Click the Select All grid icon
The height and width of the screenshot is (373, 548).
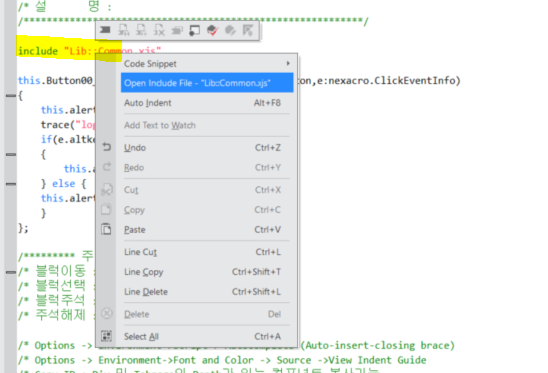pyautogui.click(x=106, y=336)
